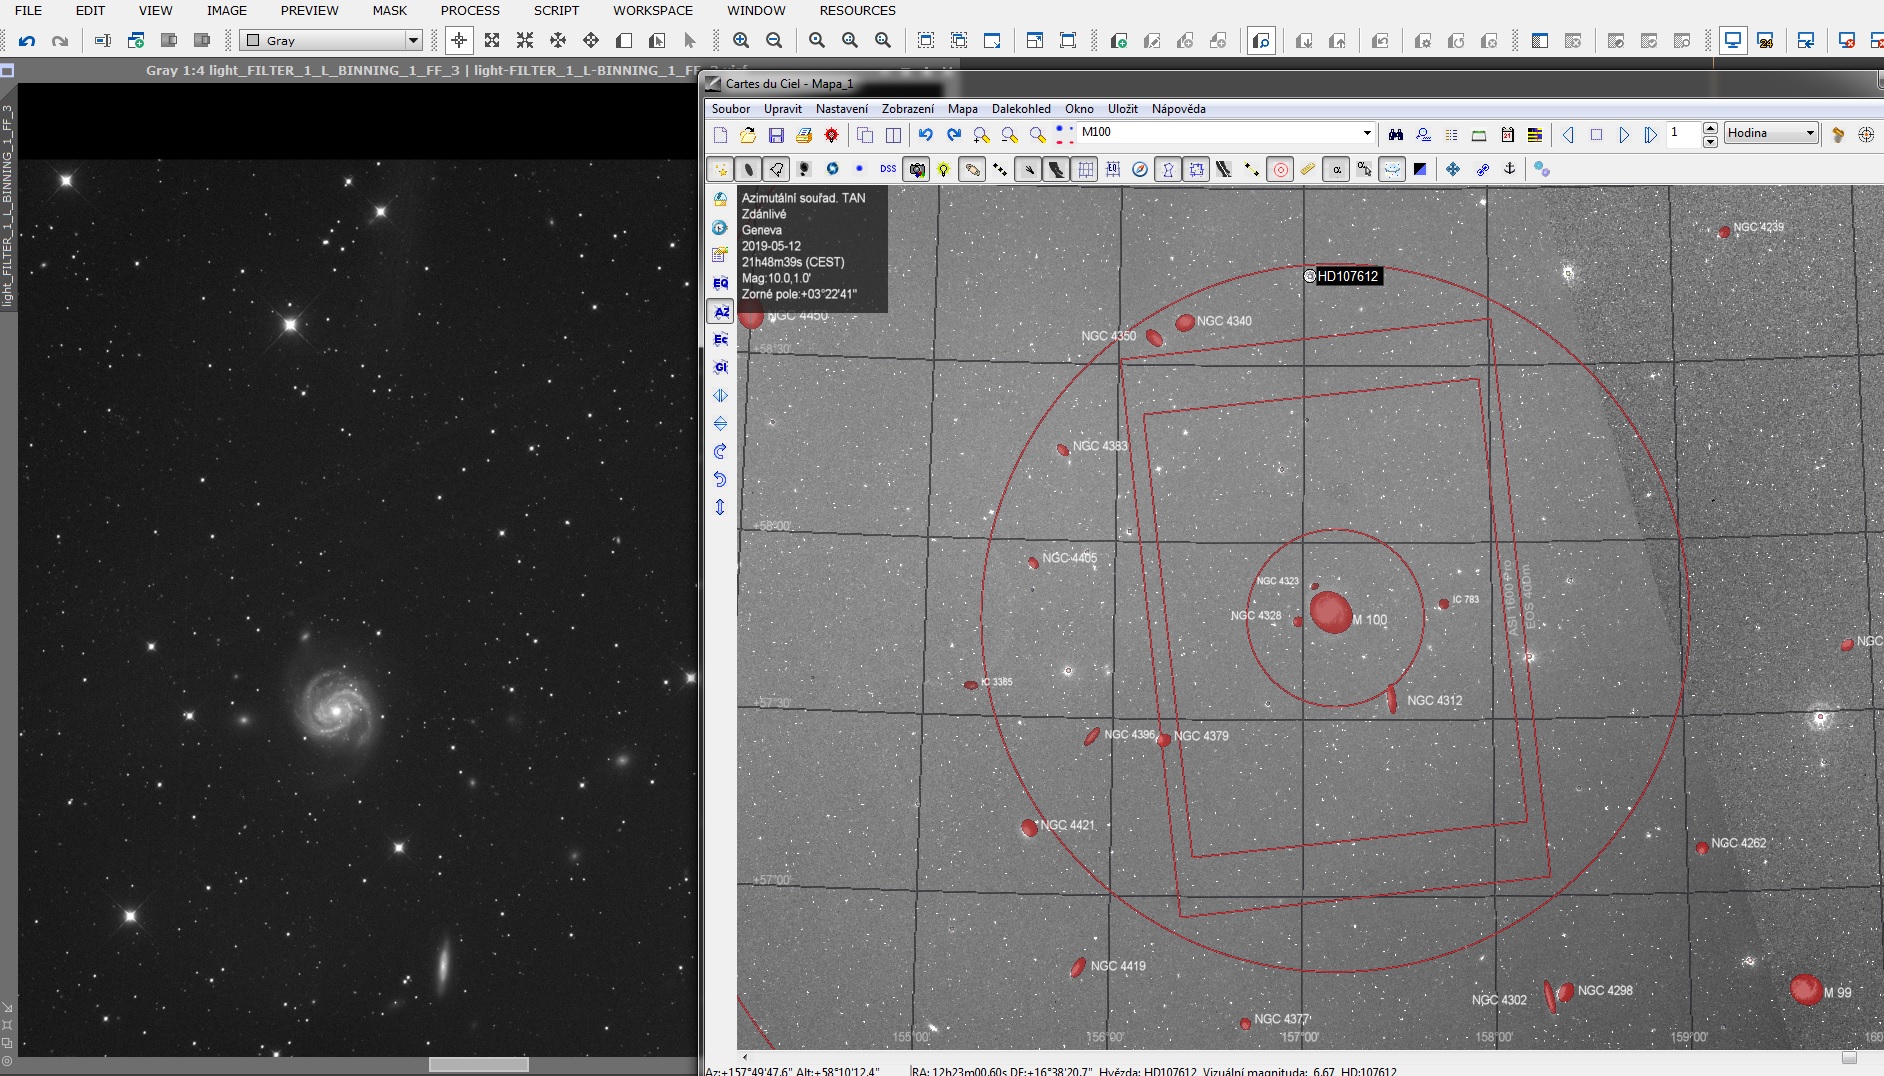Click the telescope pointer icon at toolbar end
Viewport: 1884px width, 1076px height.
point(1838,135)
